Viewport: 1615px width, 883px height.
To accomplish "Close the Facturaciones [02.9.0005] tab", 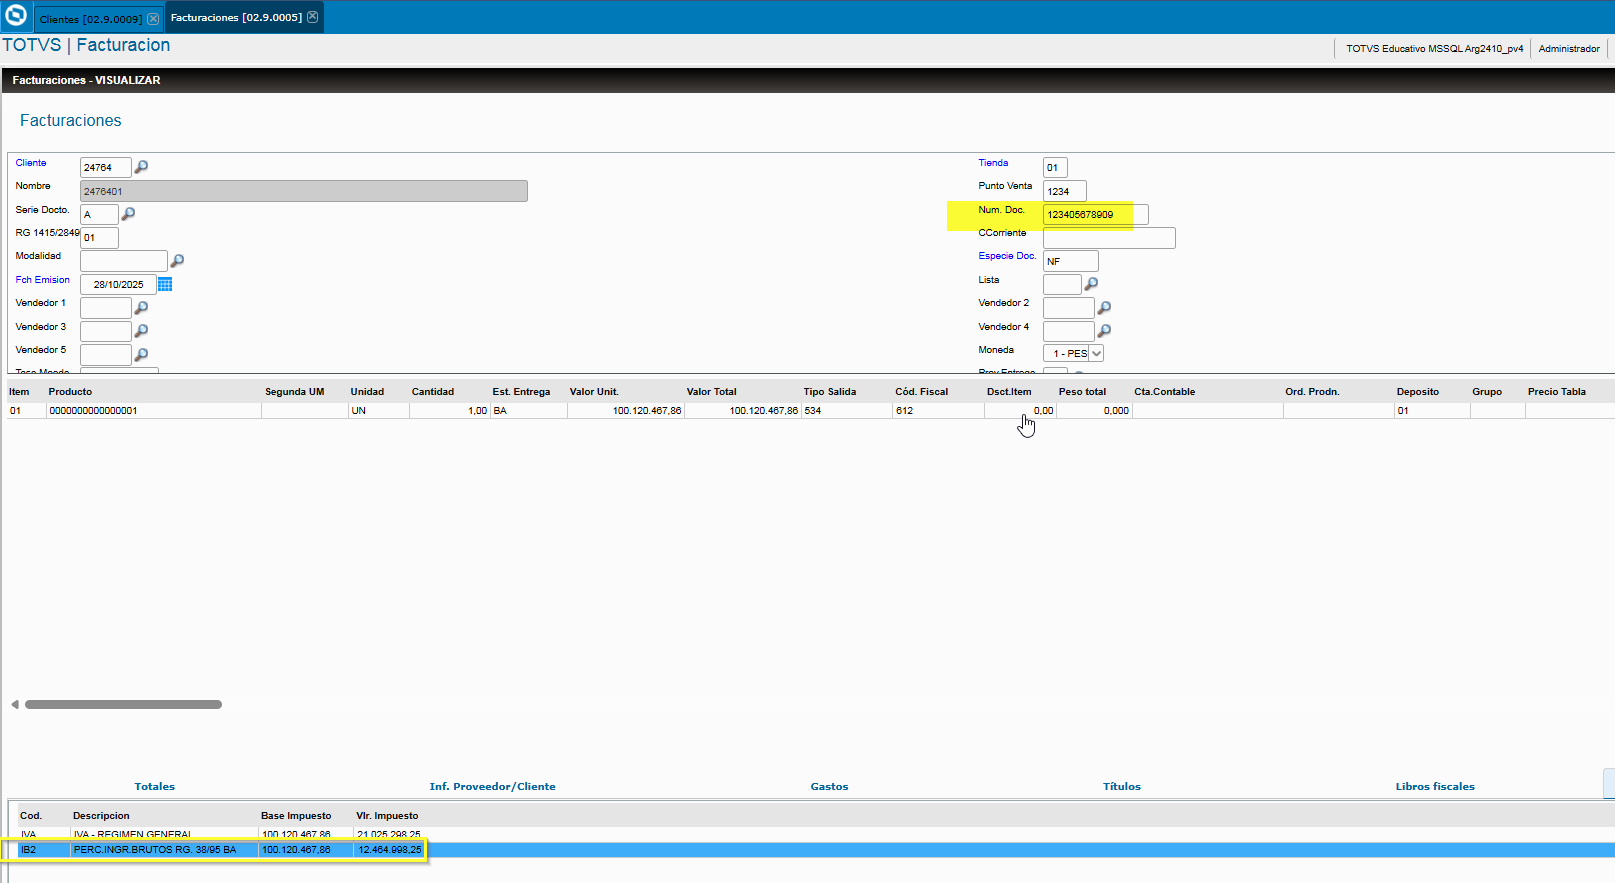I will pyautogui.click(x=313, y=17).
